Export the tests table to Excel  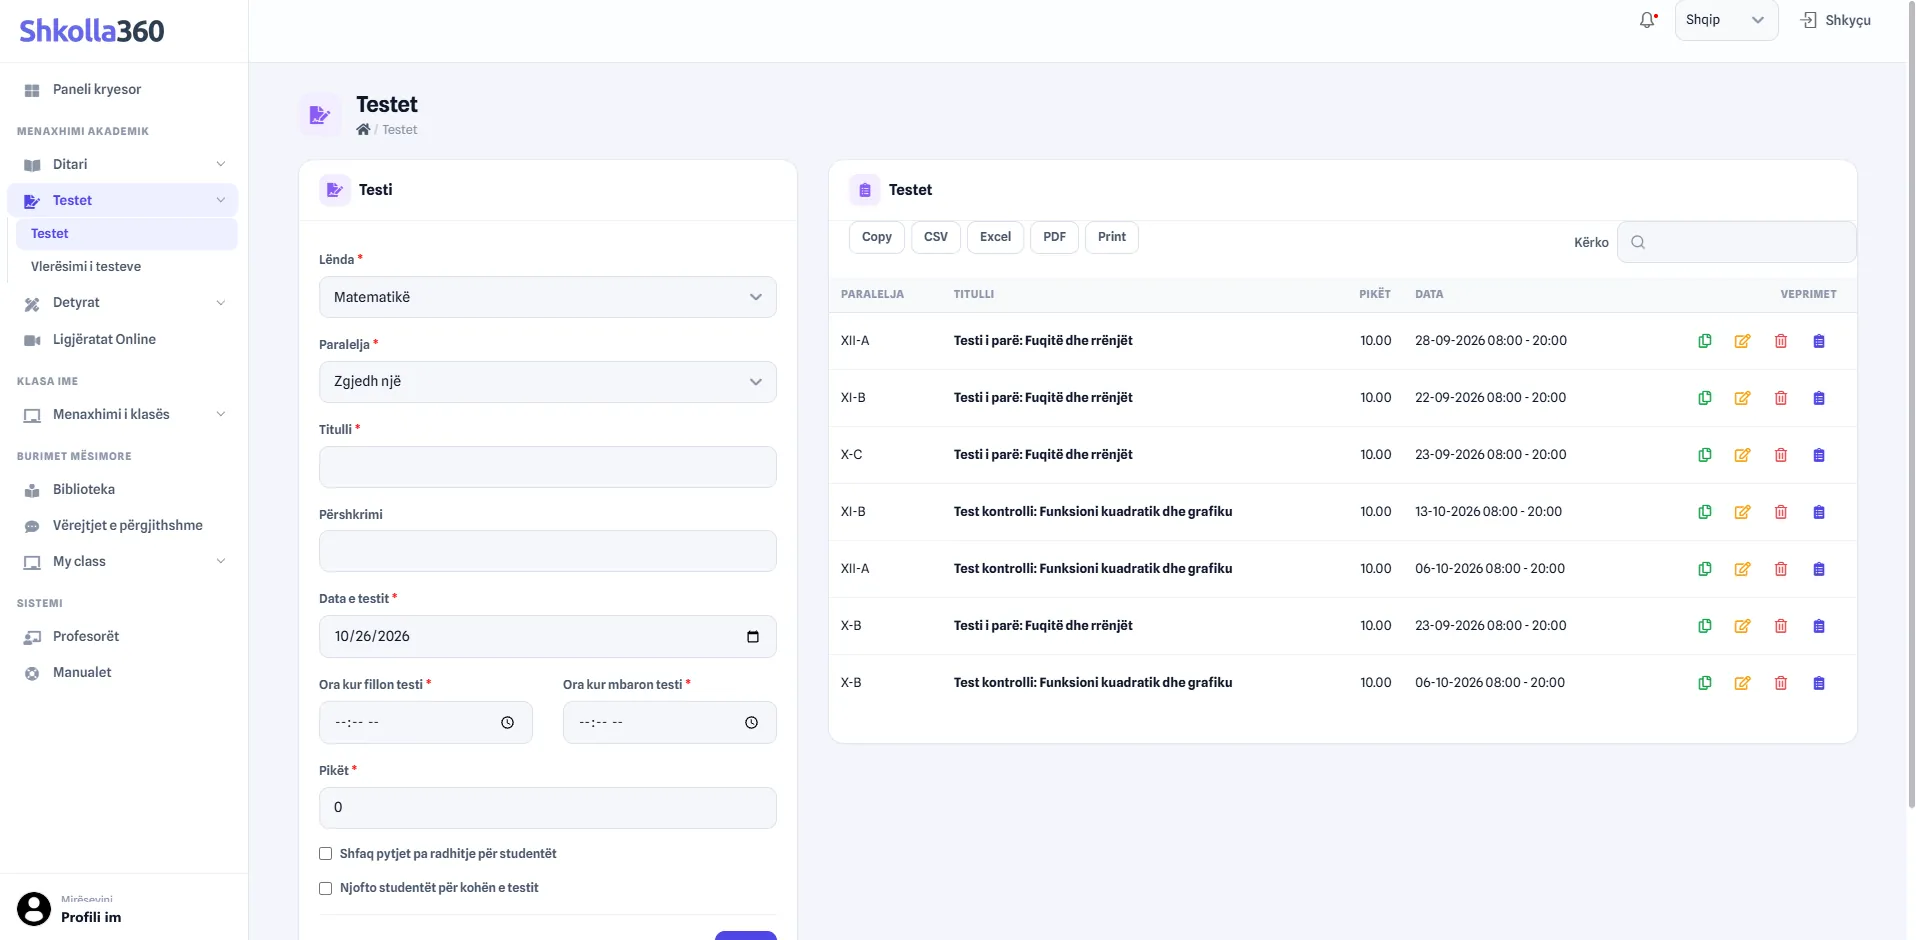coord(995,237)
